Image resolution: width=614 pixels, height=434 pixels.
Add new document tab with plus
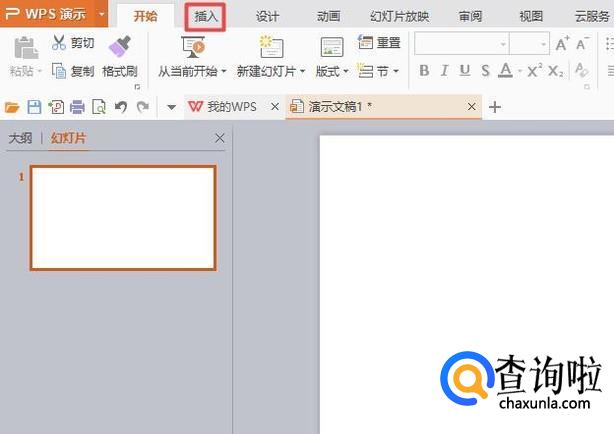pyautogui.click(x=495, y=107)
